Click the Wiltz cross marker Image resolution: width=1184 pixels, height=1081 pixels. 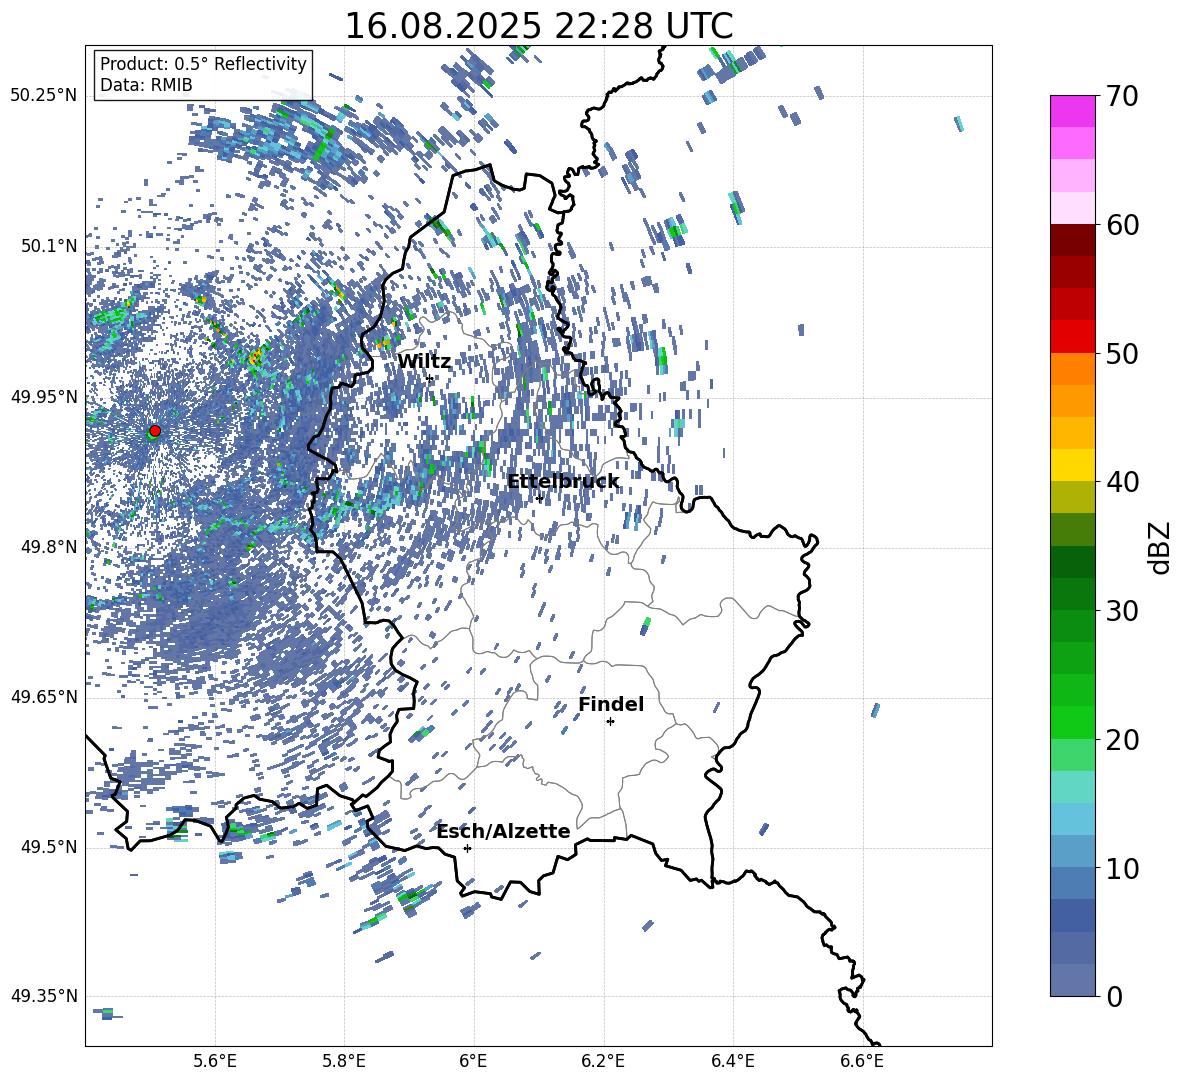click(x=430, y=379)
